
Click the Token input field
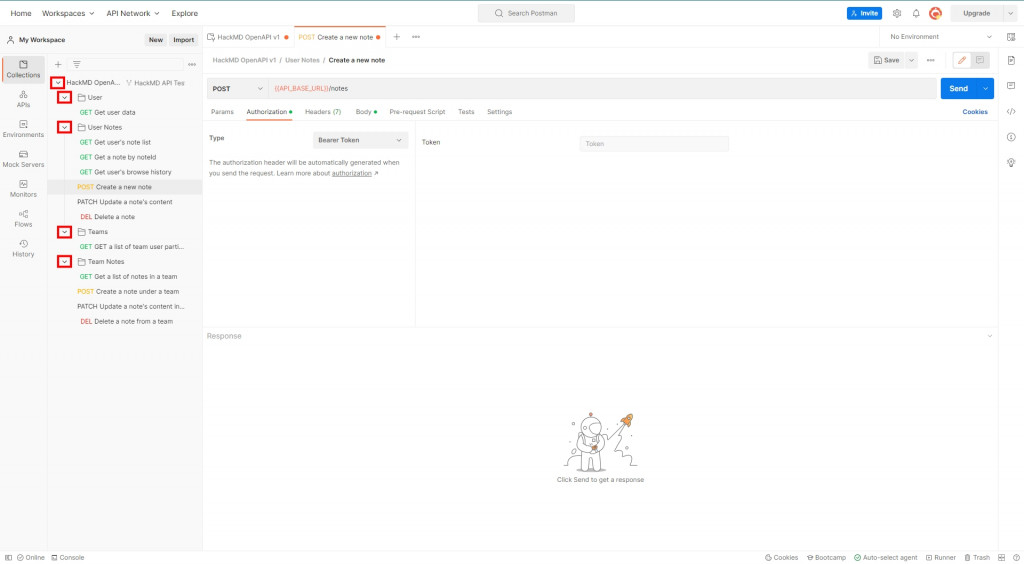654,144
